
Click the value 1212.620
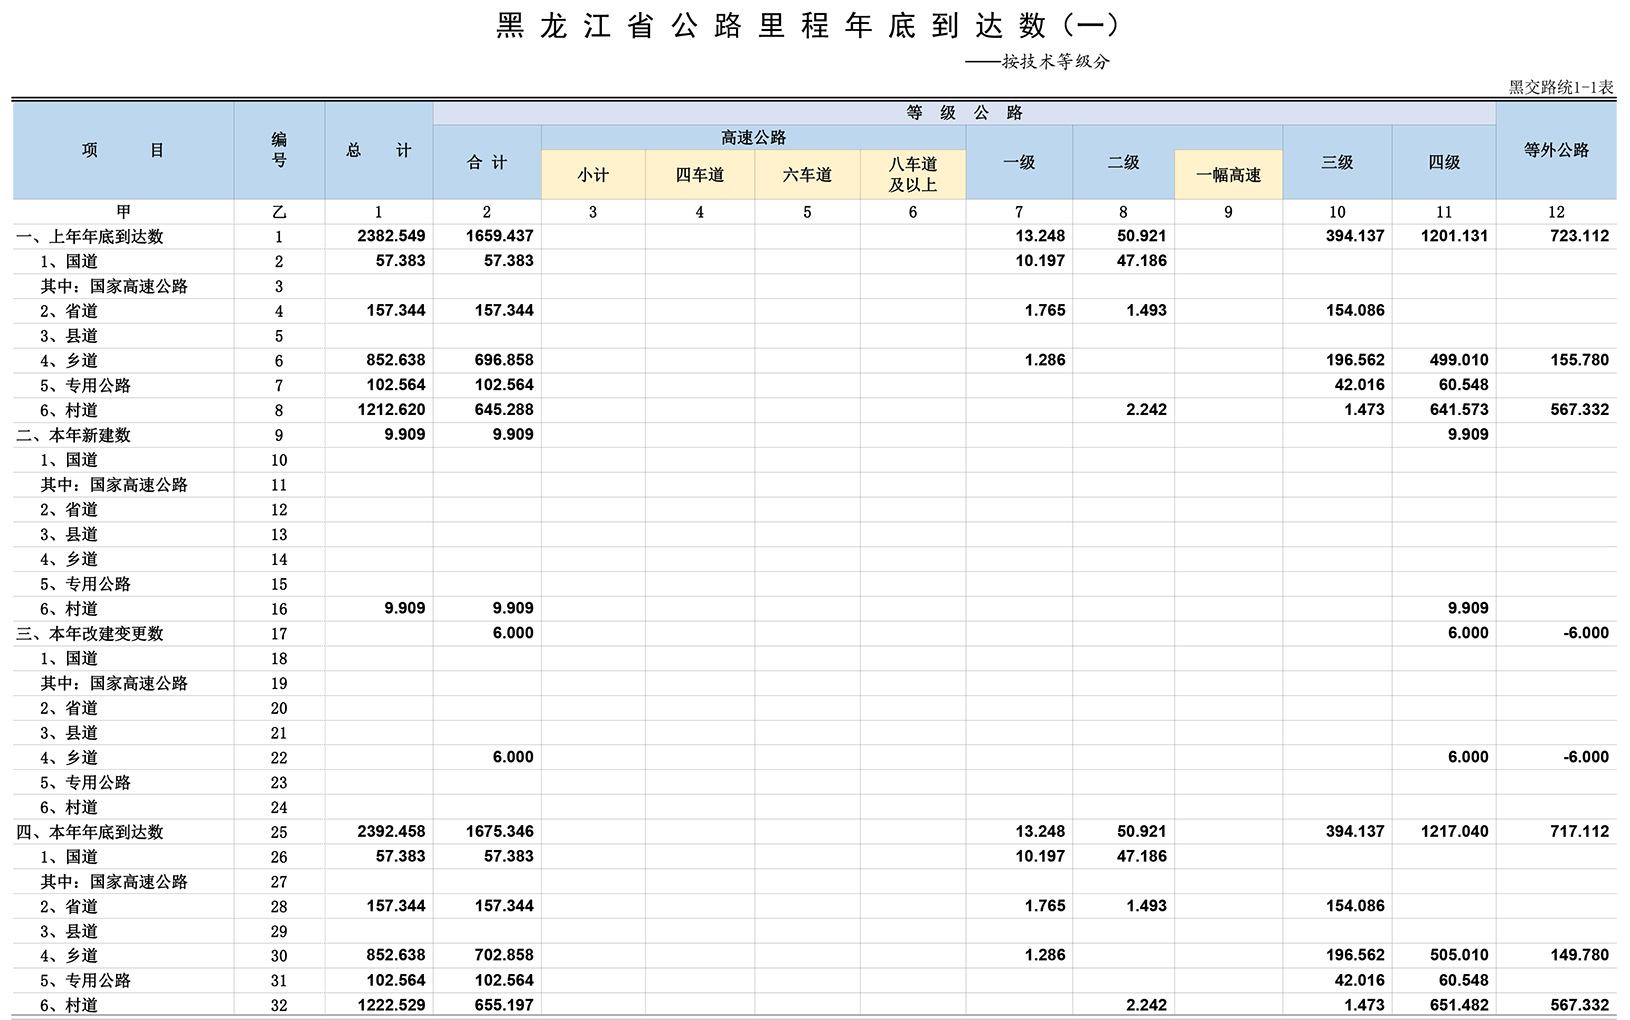point(391,410)
